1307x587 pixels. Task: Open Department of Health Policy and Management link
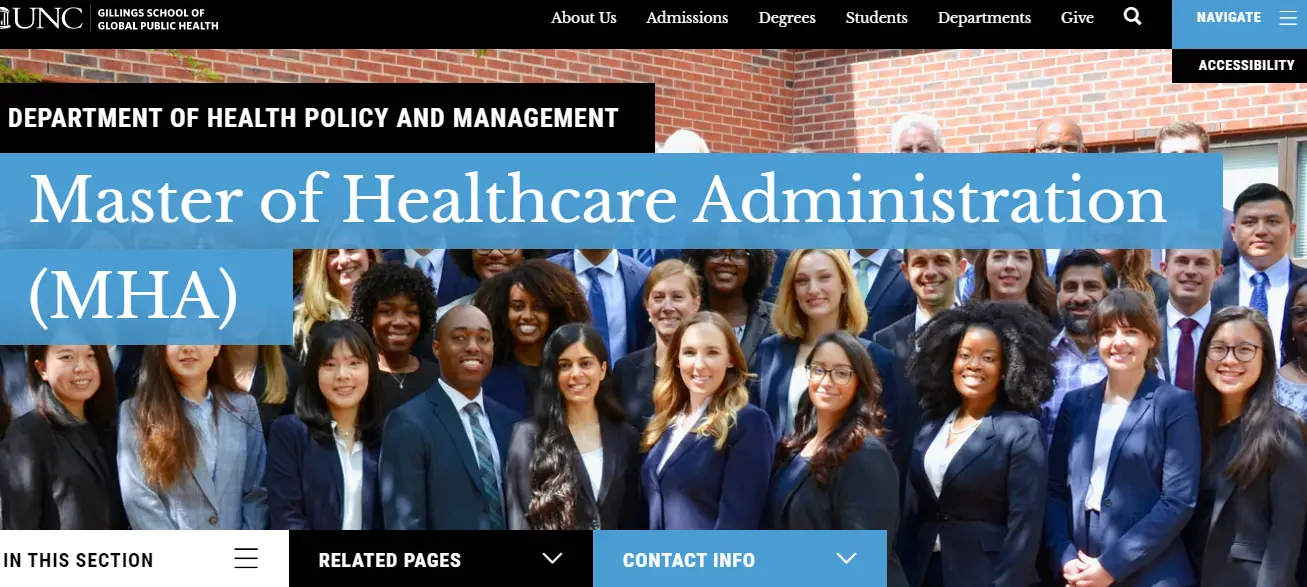[313, 118]
